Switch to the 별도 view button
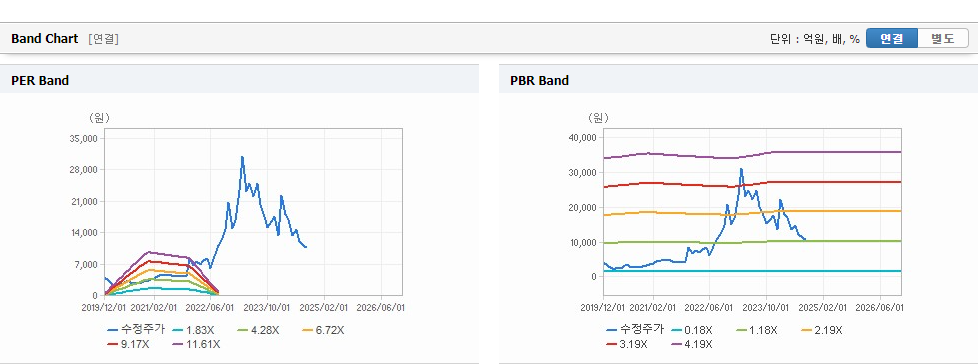978x364 pixels. pyautogui.click(x=942, y=38)
